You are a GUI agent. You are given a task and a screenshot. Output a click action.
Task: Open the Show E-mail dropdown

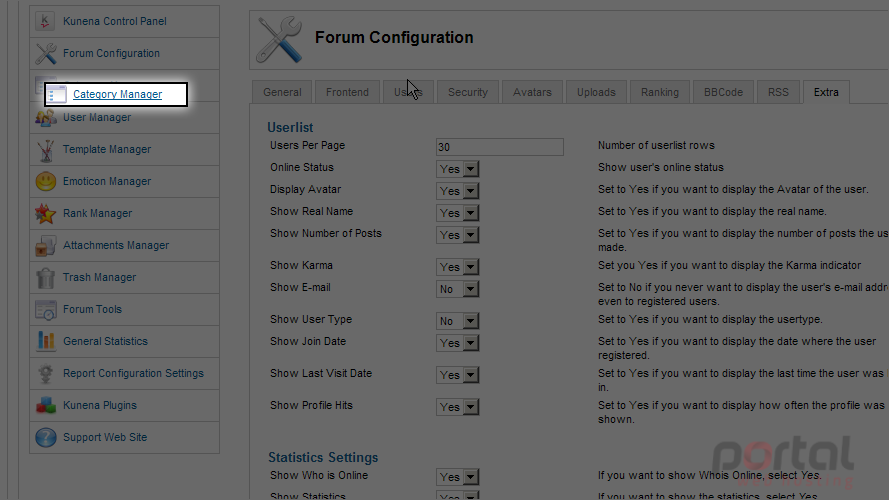pyautogui.click(x=458, y=289)
